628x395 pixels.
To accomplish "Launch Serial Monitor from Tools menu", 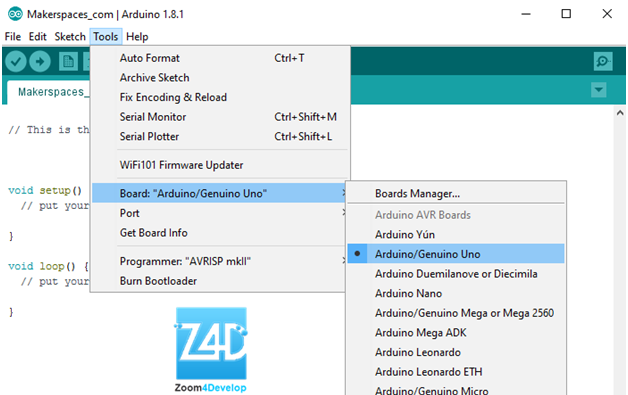I will (220, 117).
